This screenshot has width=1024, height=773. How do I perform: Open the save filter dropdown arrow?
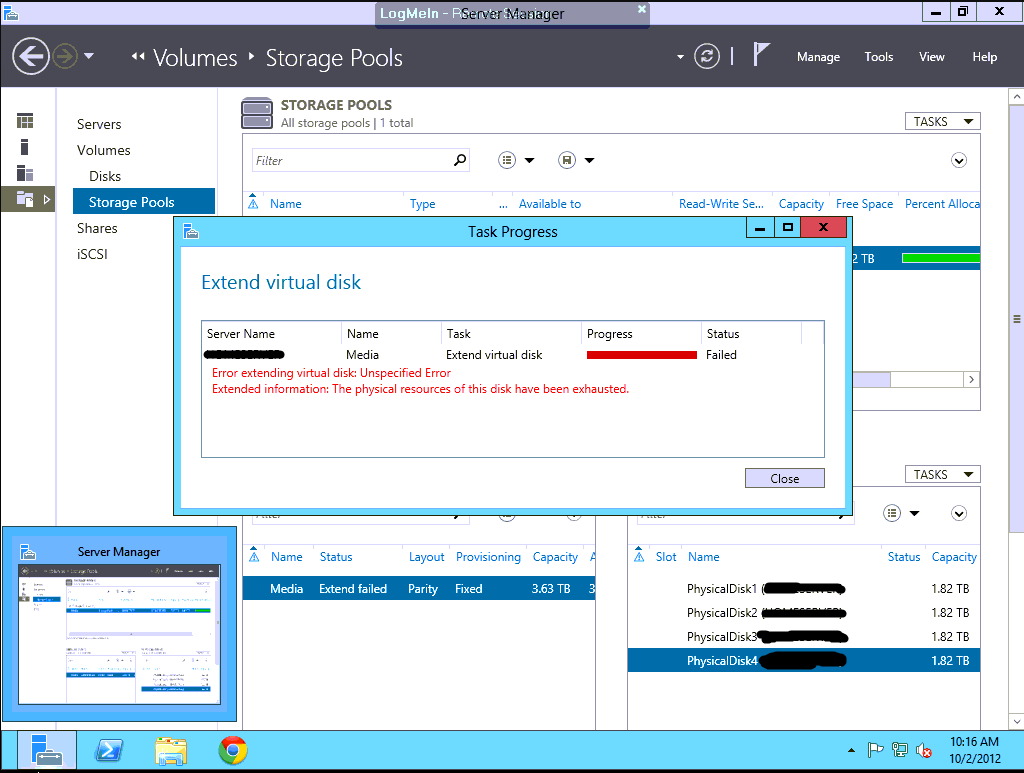tap(588, 160)
